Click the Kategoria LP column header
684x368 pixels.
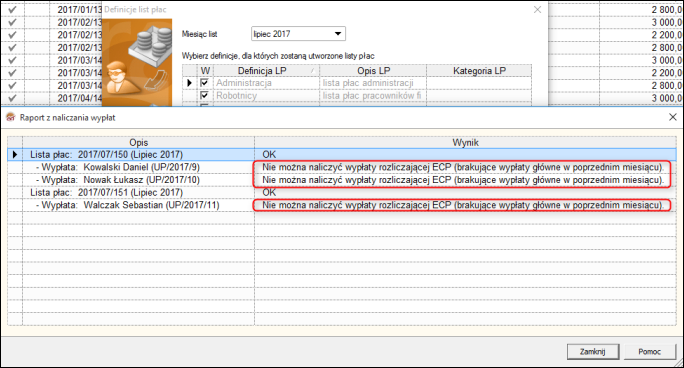coord(479,71)
